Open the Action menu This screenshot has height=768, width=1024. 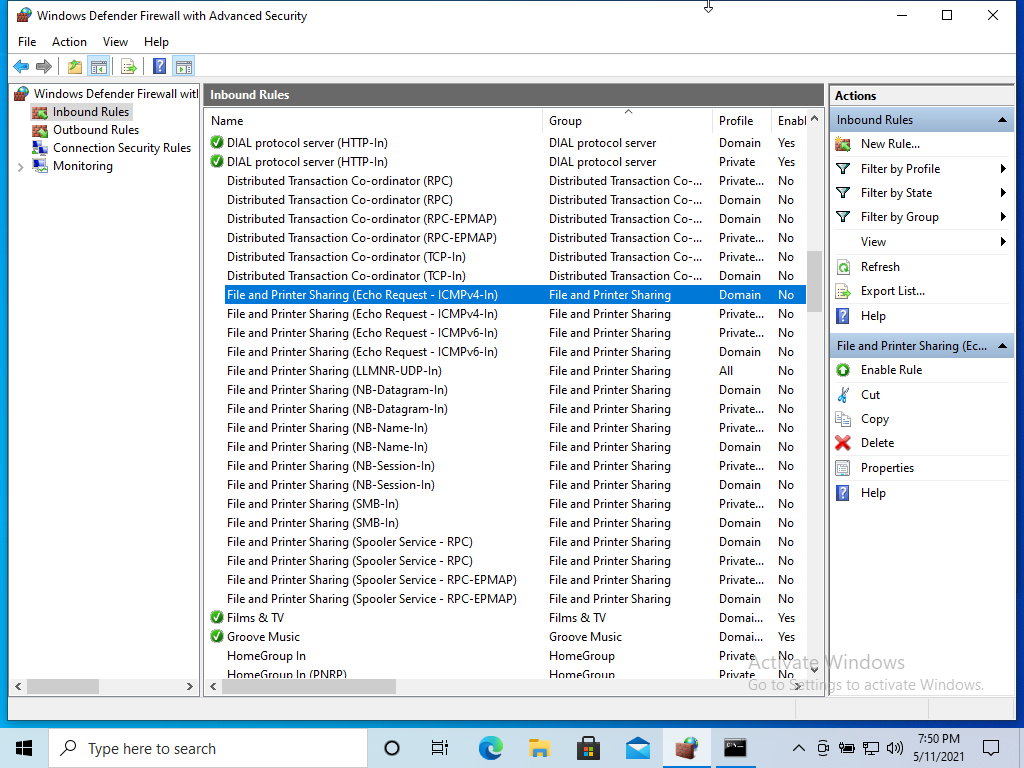point(69,42)
